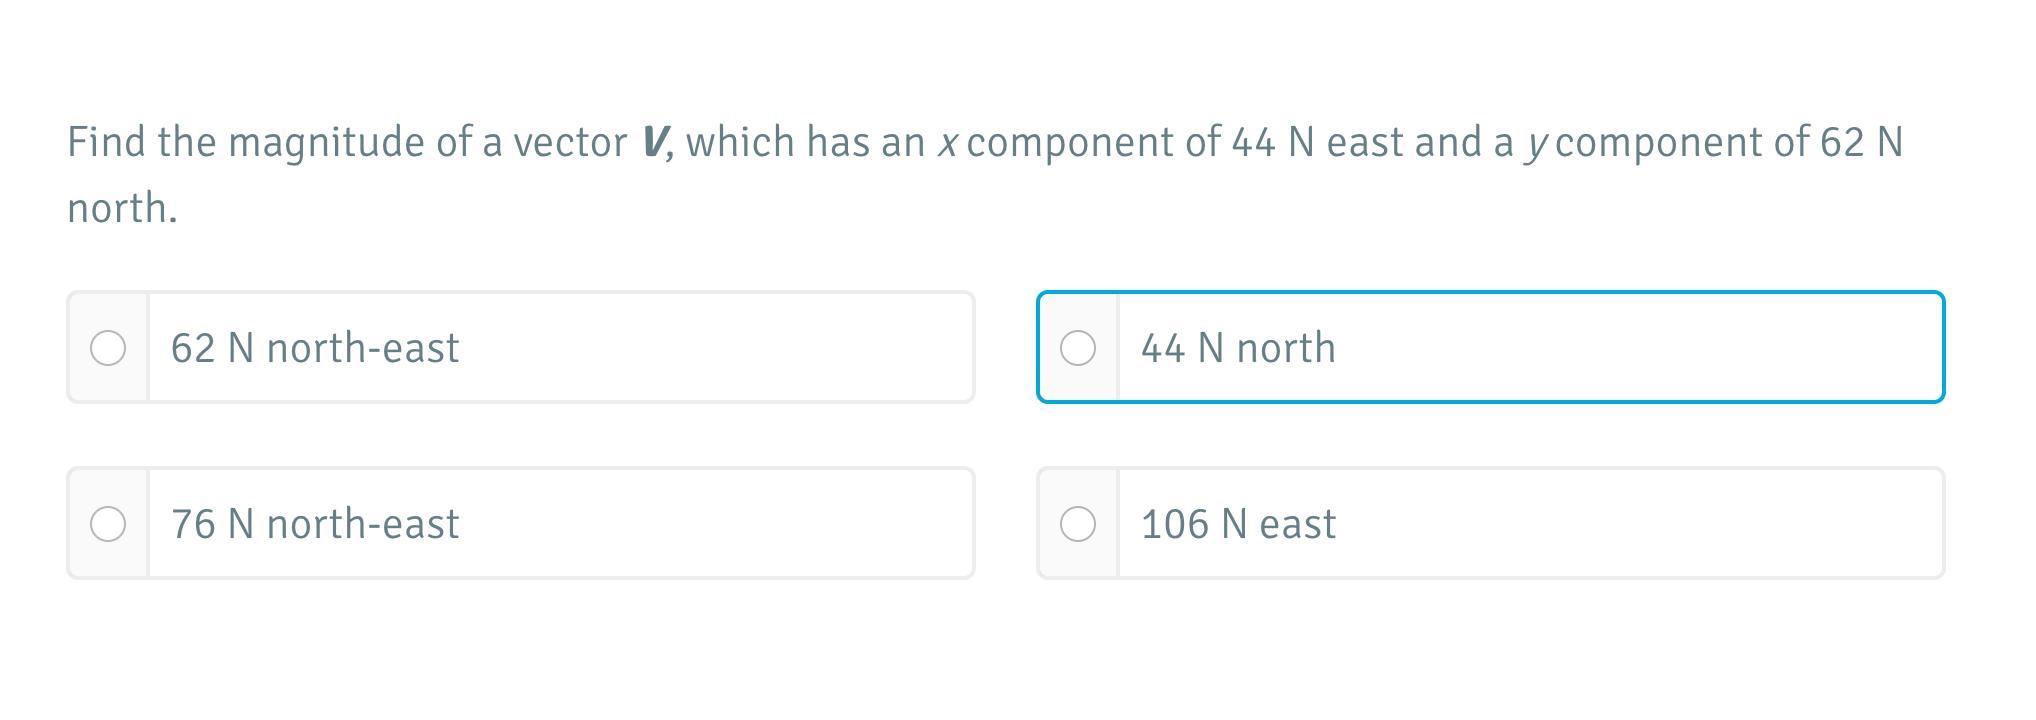Viewport: 2036px width, 720px height.
Task: Click the word "Find" starting the question
Action: click(106, 142)
